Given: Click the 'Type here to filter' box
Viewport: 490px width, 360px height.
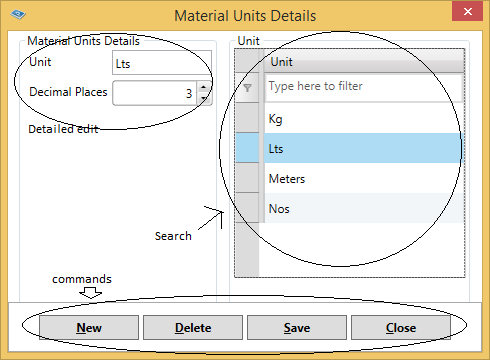Looking at the screenshot, I should 364,87.
